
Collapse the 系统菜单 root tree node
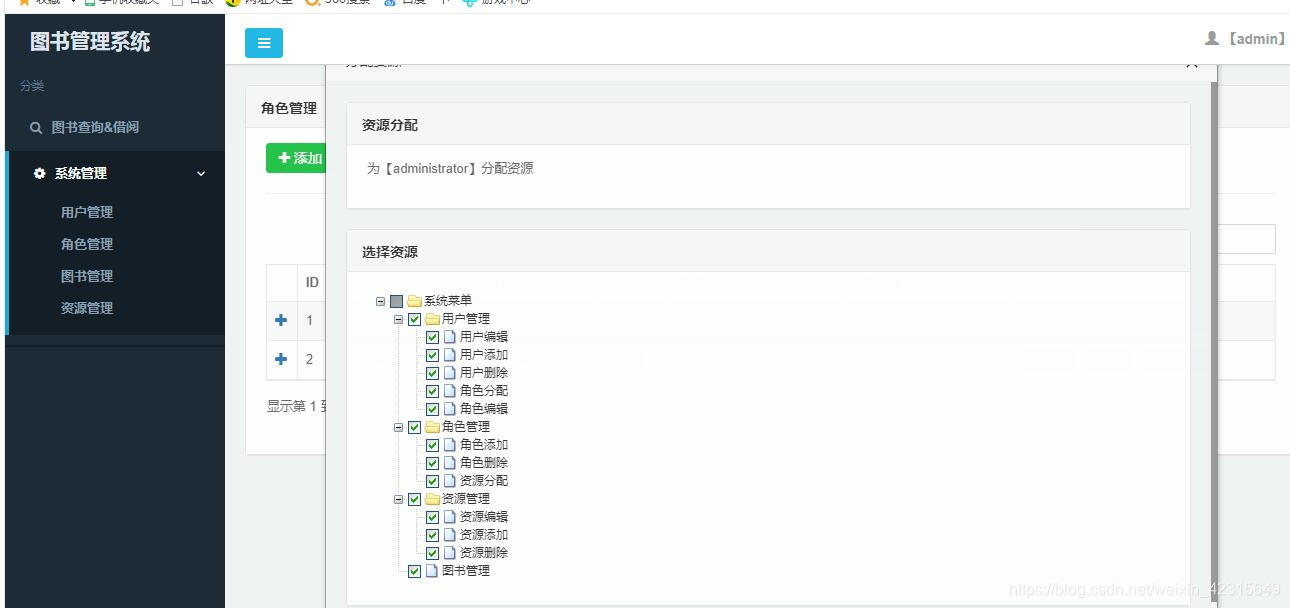pos(381,301)
